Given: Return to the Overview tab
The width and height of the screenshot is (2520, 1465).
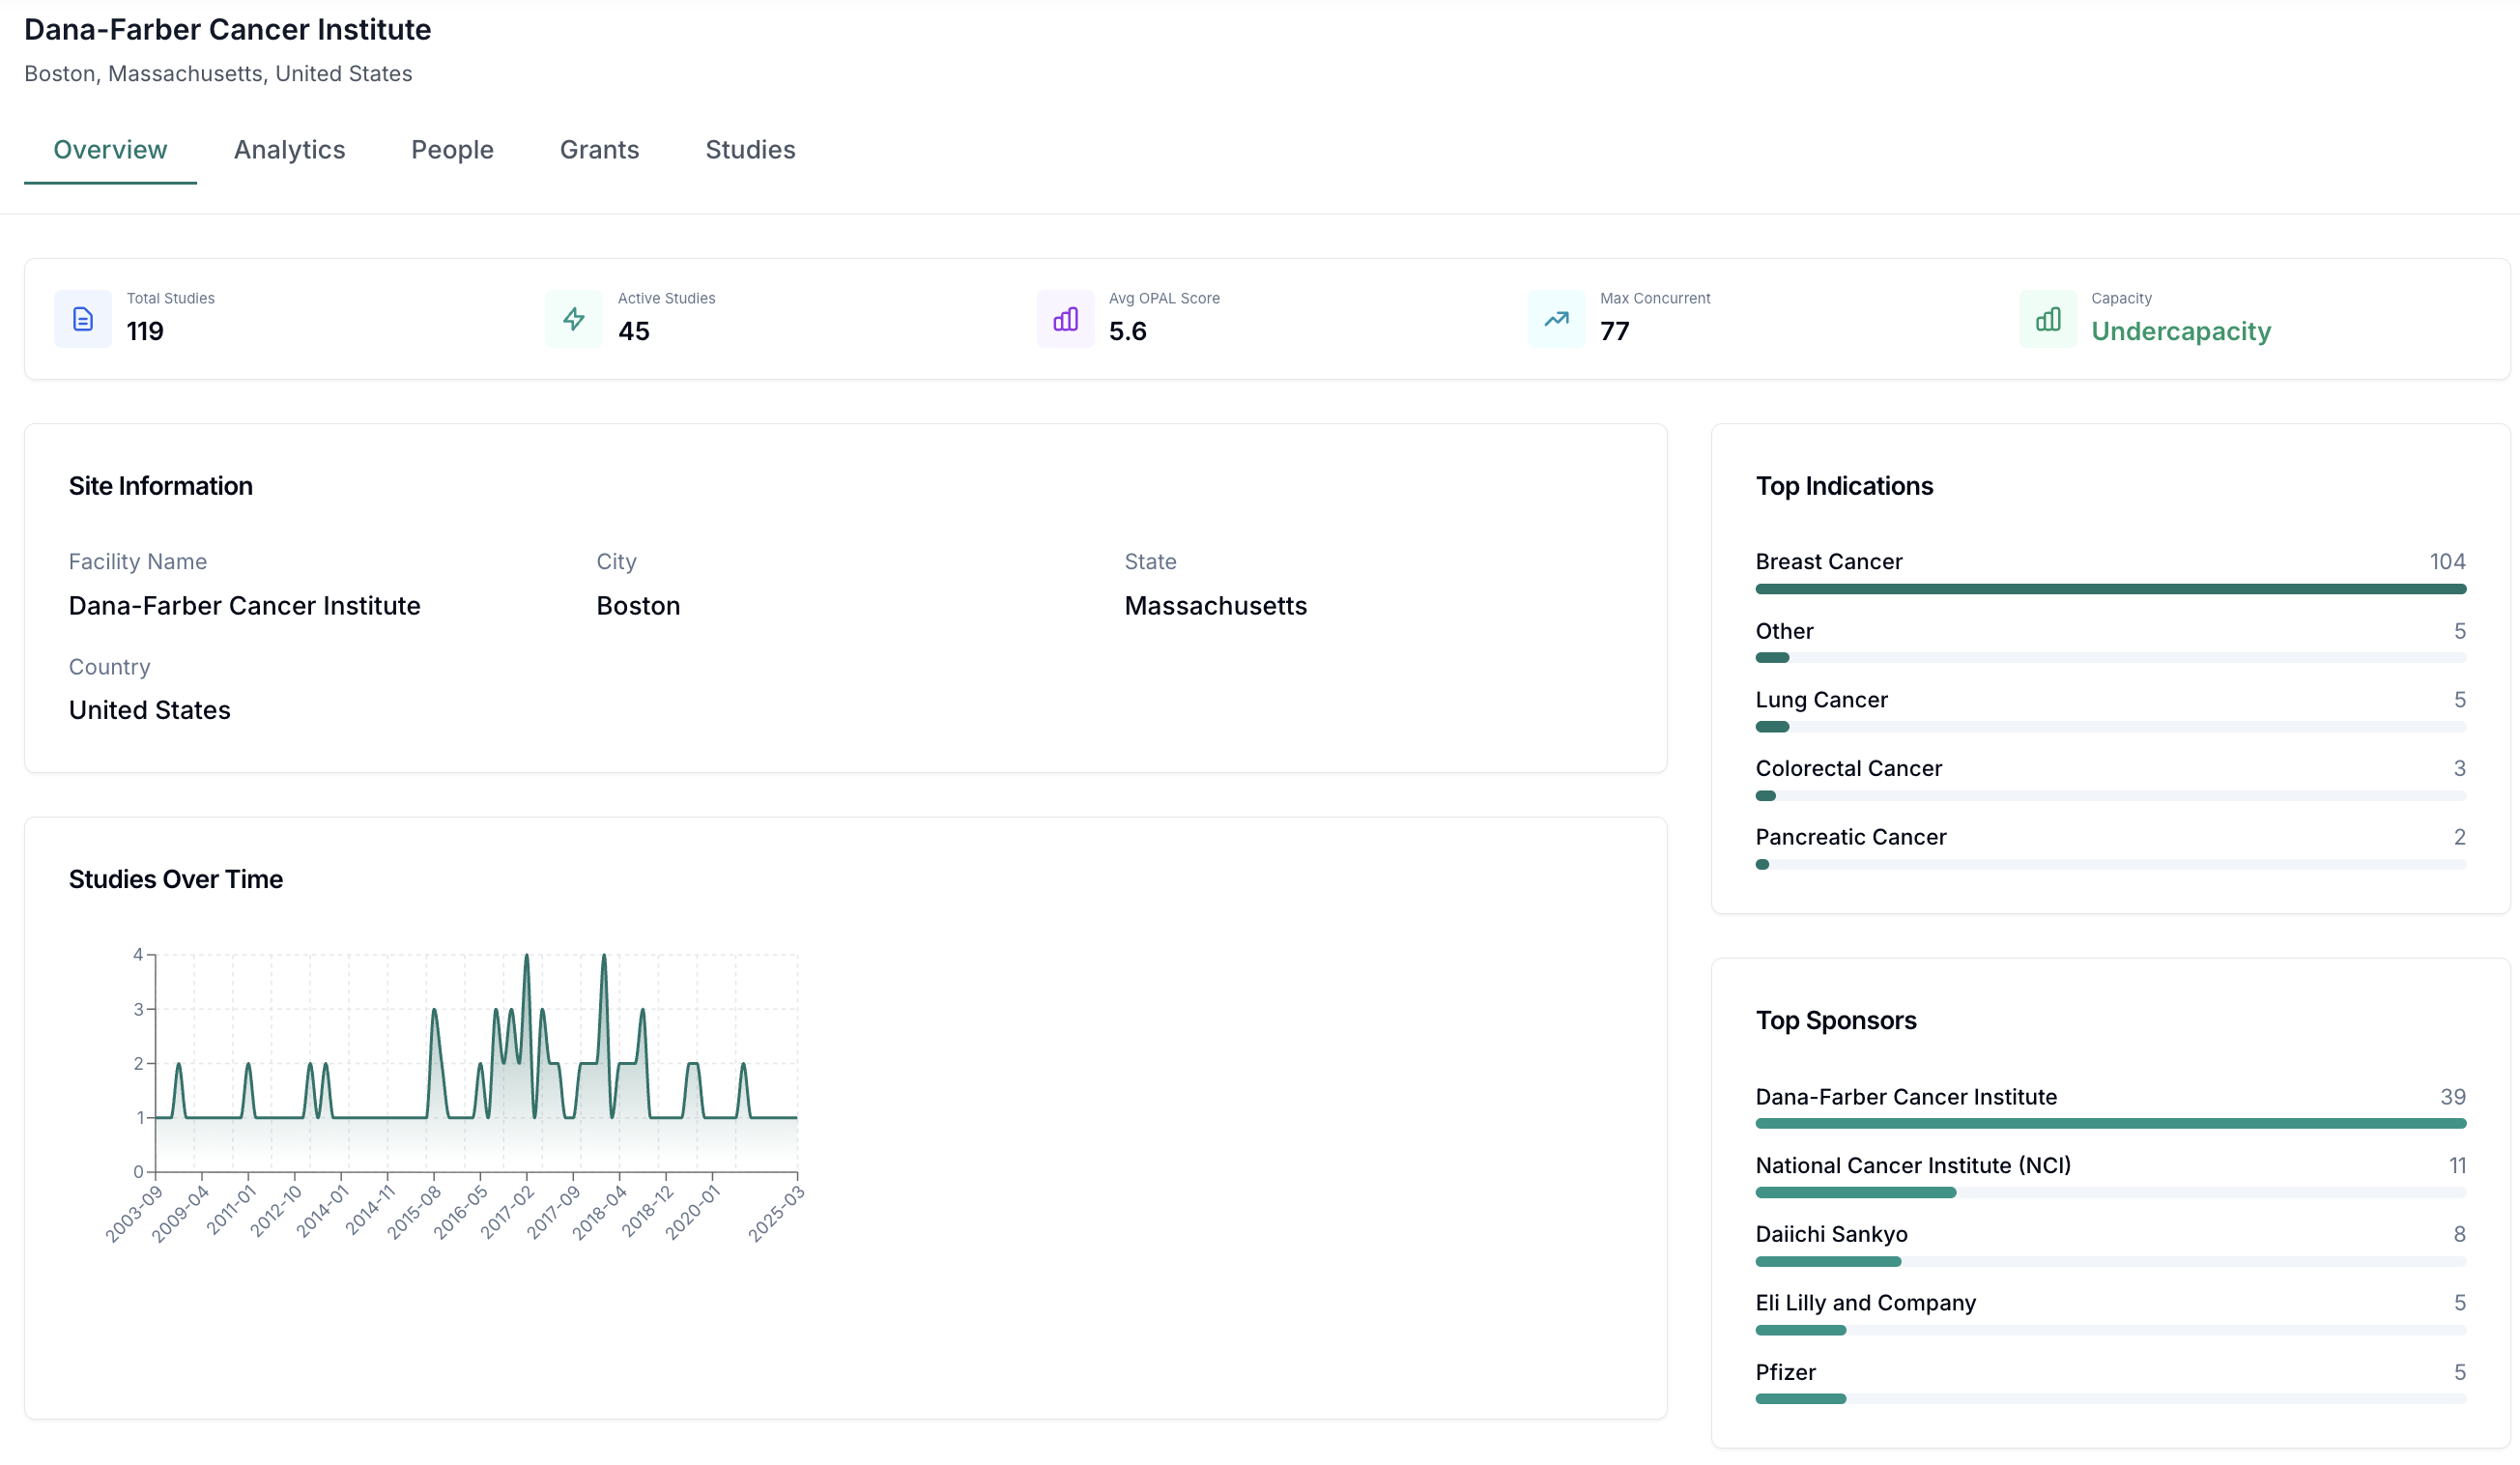Looking at the screenshot, I should [109, 150].
